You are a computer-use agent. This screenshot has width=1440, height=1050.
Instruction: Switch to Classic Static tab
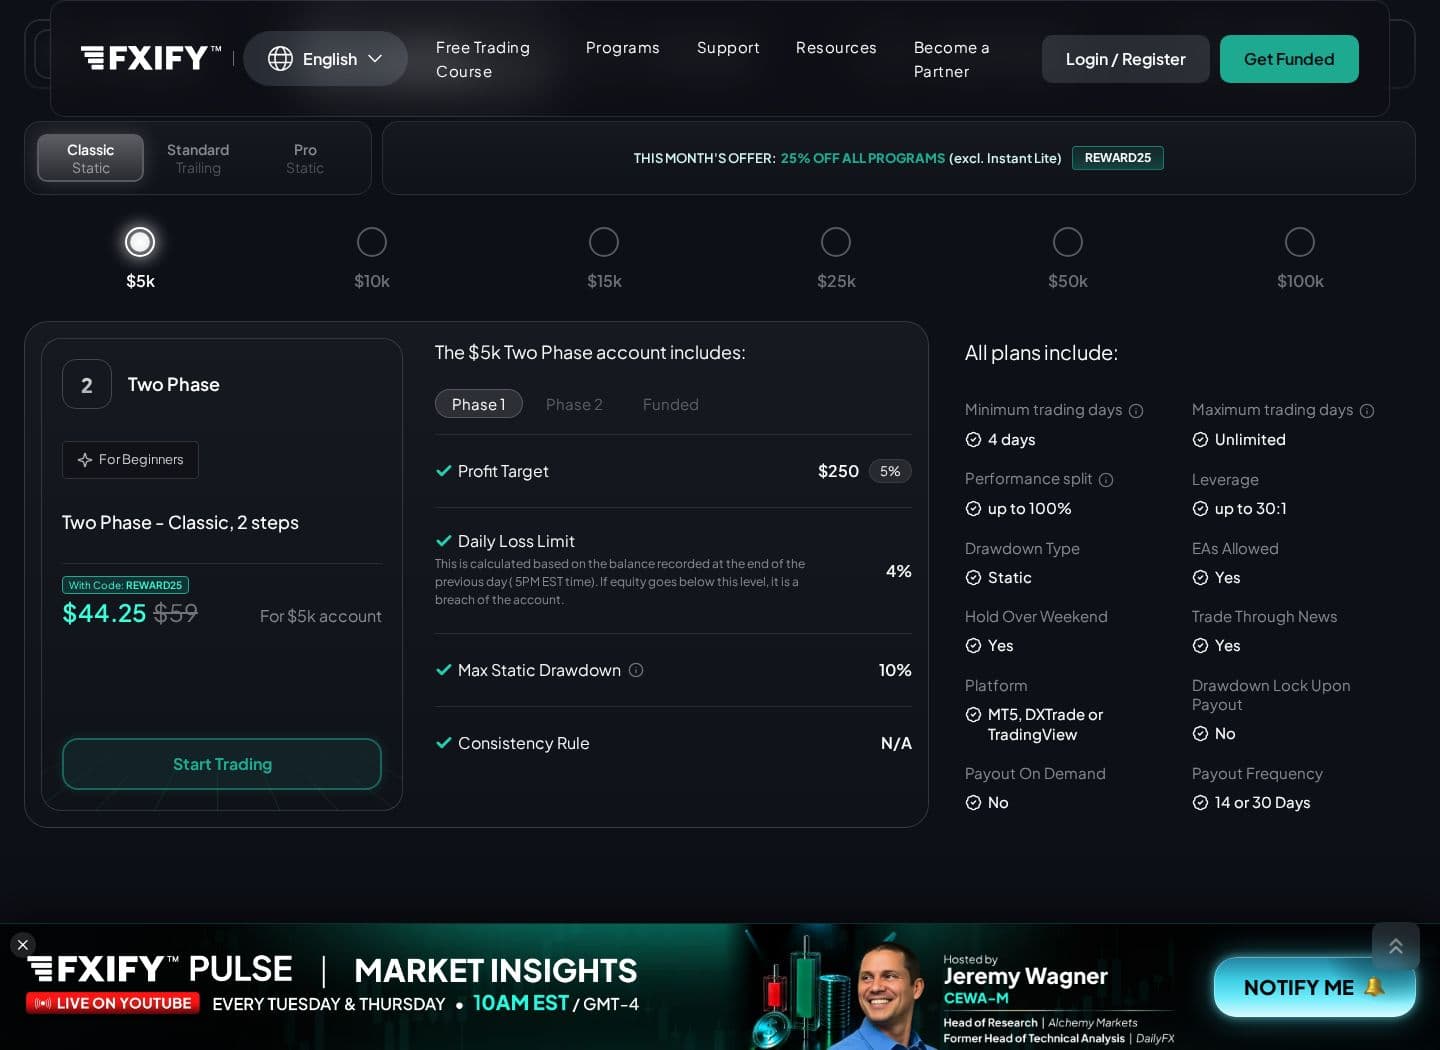(91, 159)
